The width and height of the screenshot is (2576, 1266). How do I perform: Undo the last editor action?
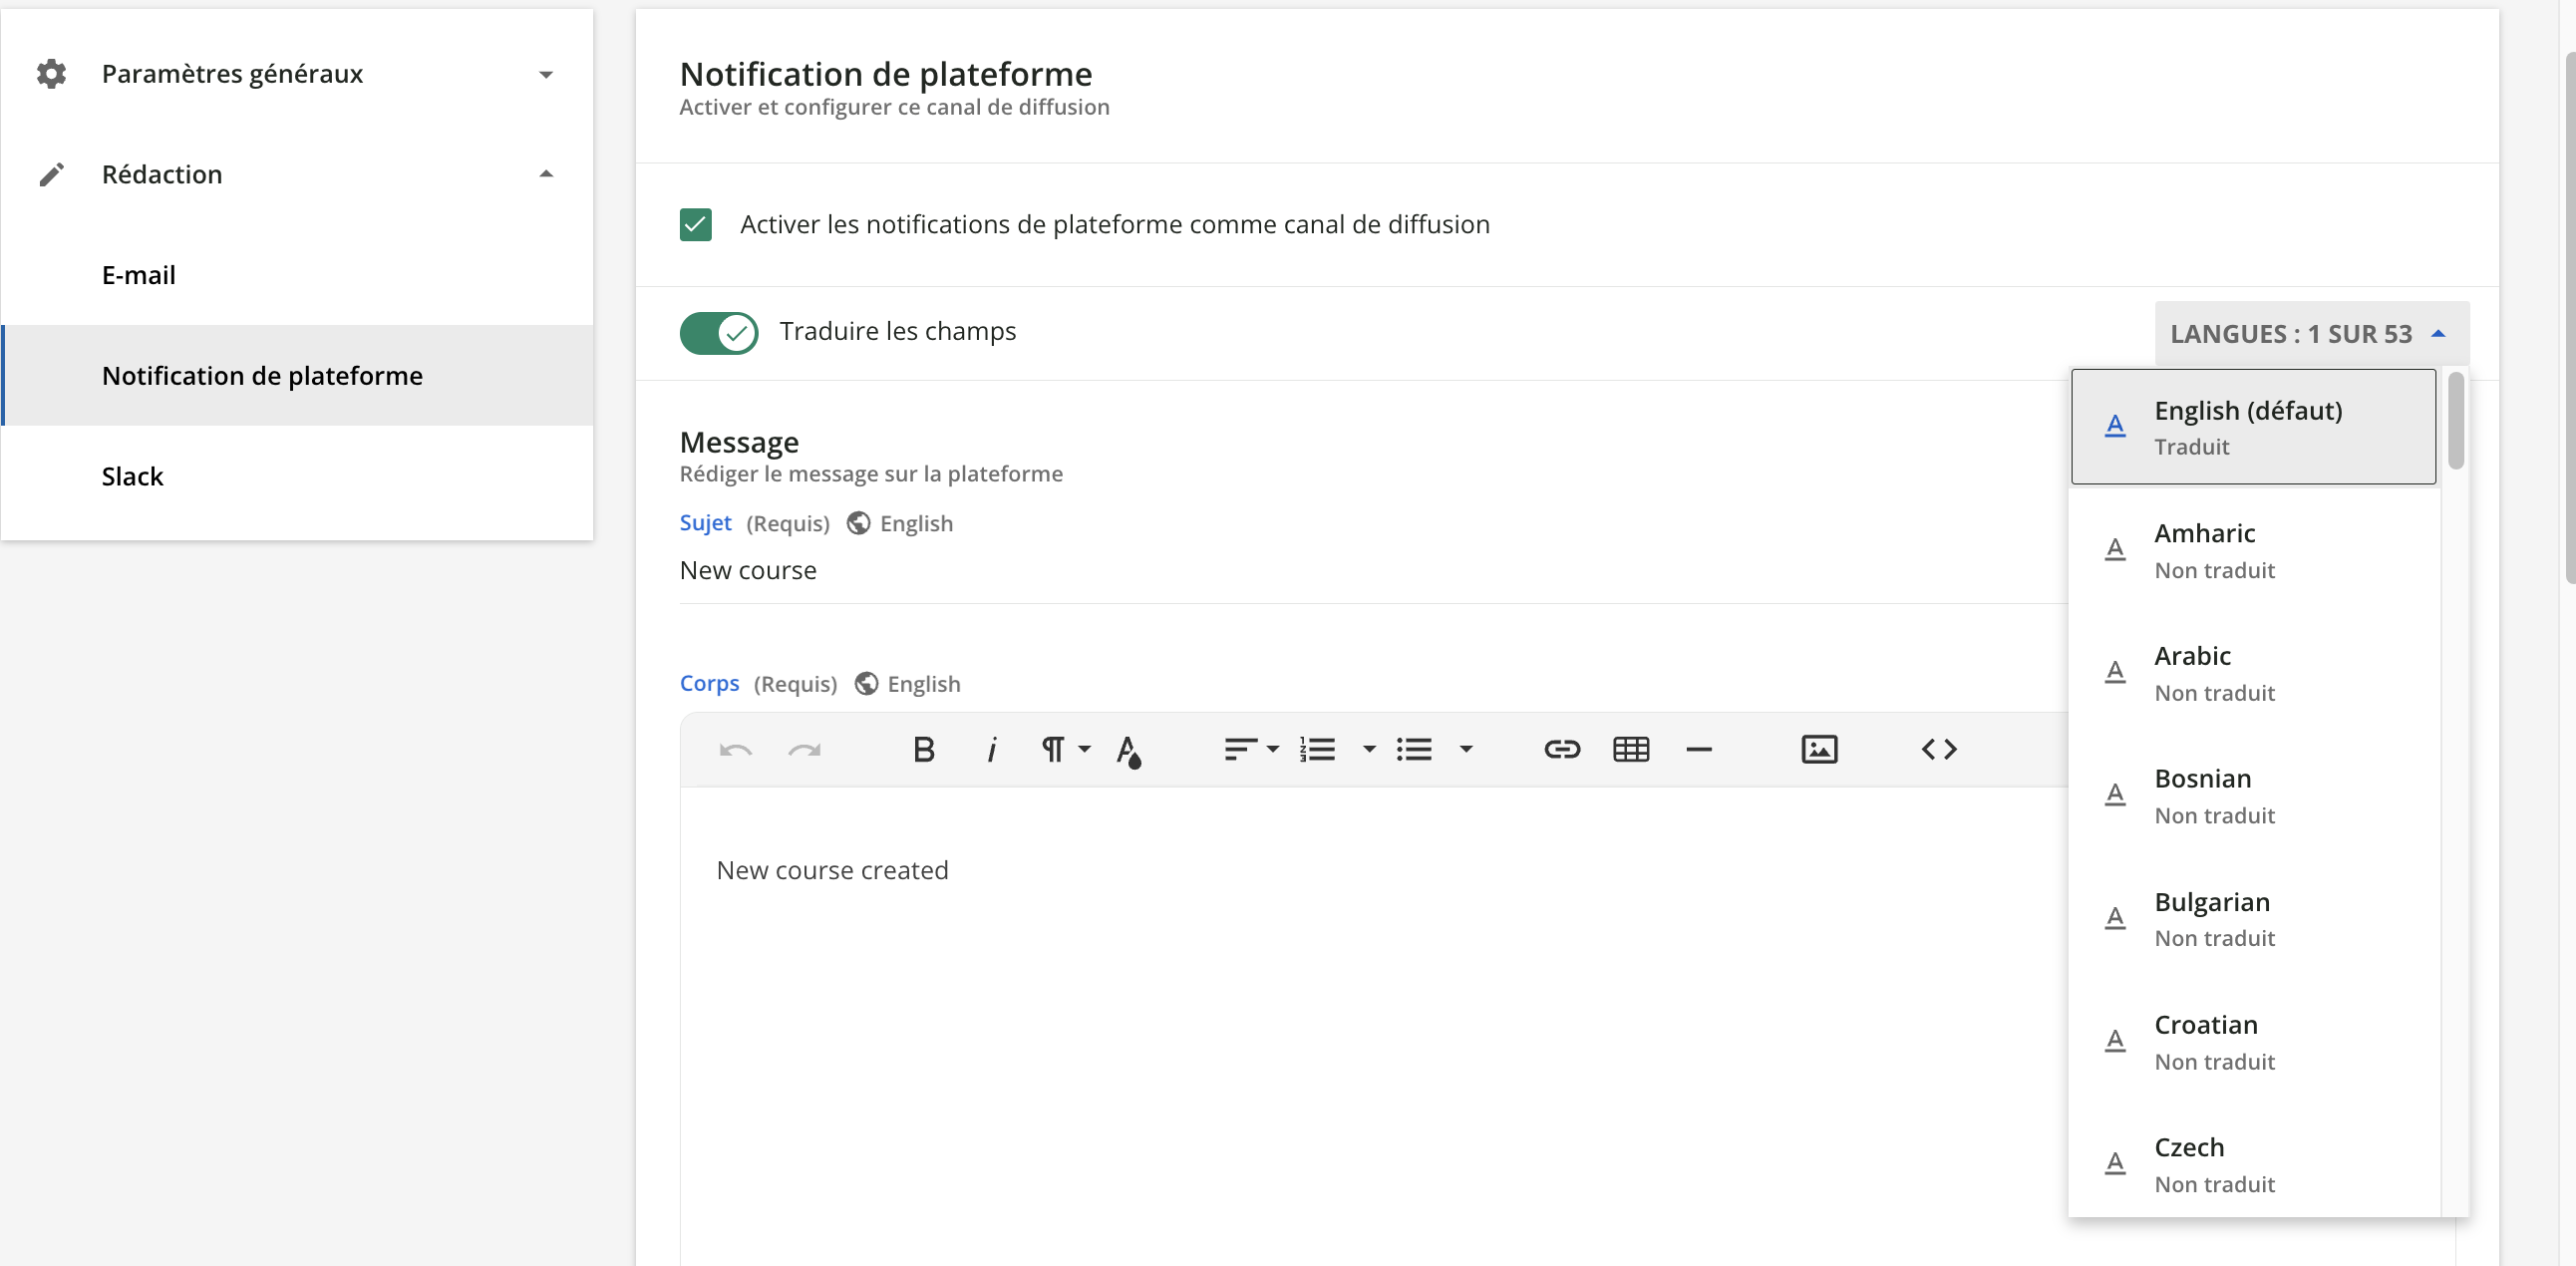736,749
